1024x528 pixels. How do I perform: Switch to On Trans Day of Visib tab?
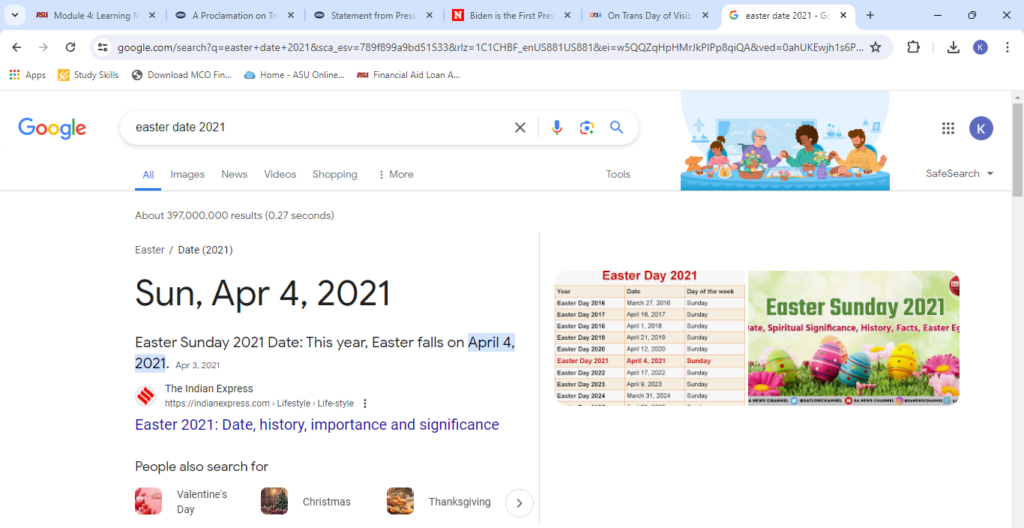coord(649,15)
